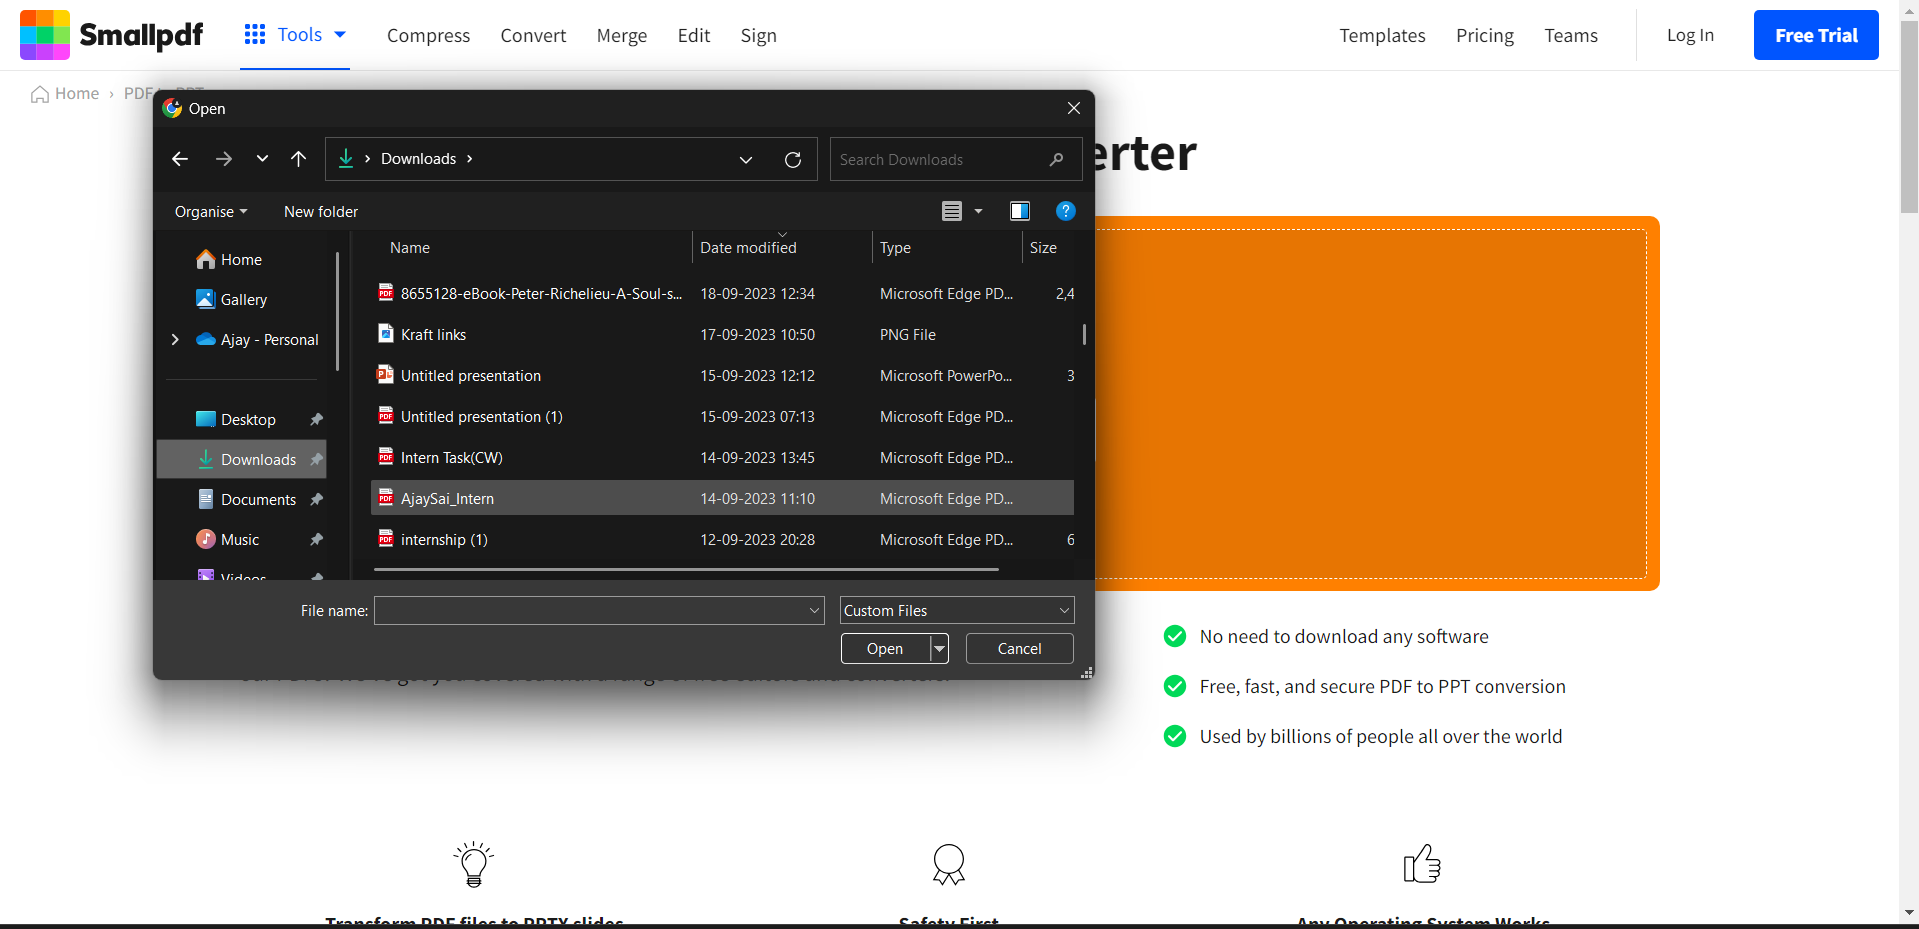Go to the Templates page
The height and width of the screenshot is (929, 1919).
[x=1382, y=36]
